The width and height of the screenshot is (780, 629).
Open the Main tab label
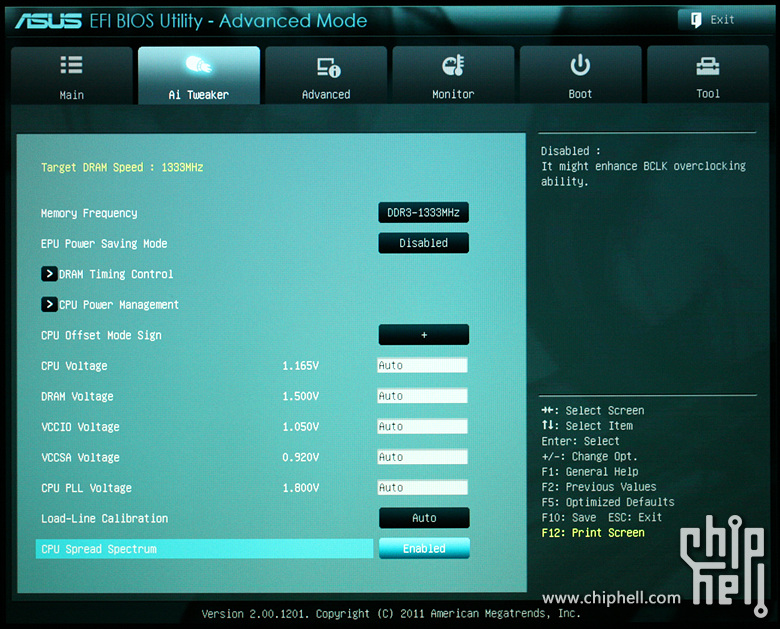tap(72, 95)
